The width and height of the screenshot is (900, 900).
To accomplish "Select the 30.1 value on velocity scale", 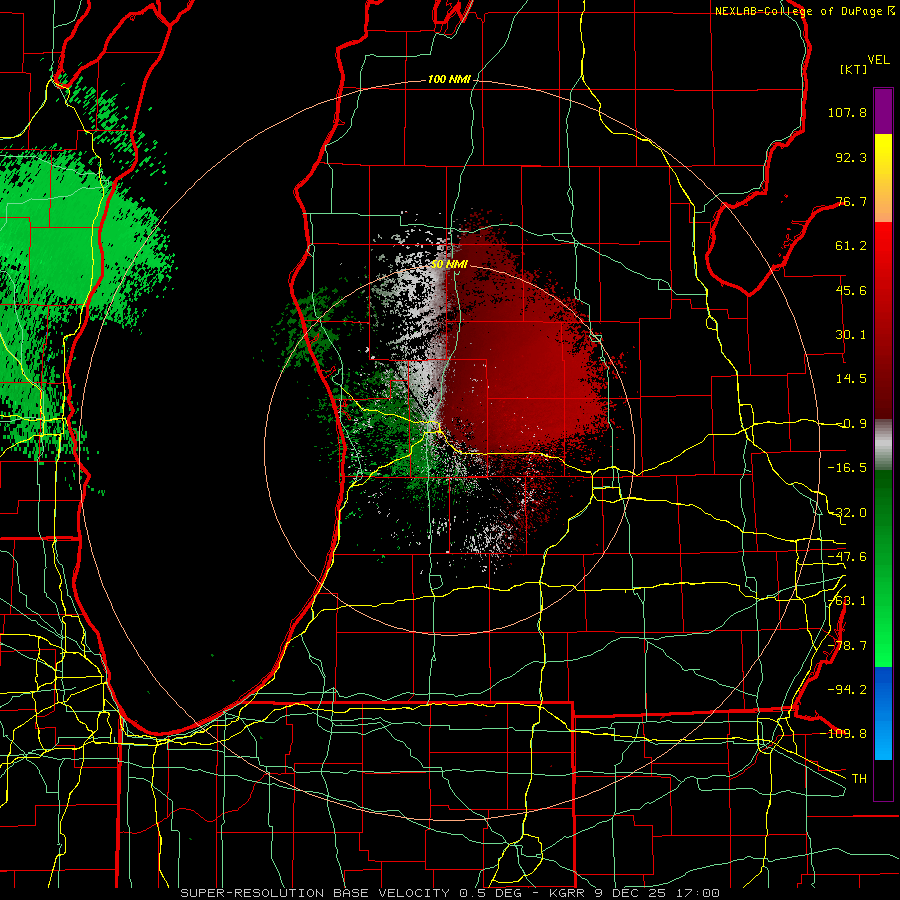I will click(x=851, y=335).
